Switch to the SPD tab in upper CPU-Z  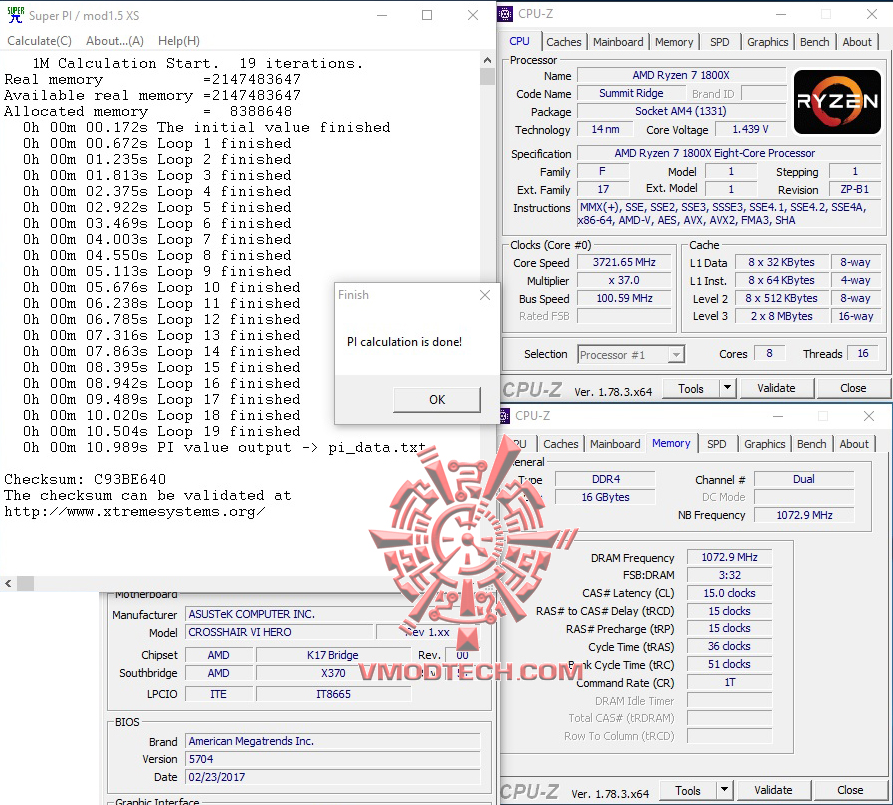719,41
